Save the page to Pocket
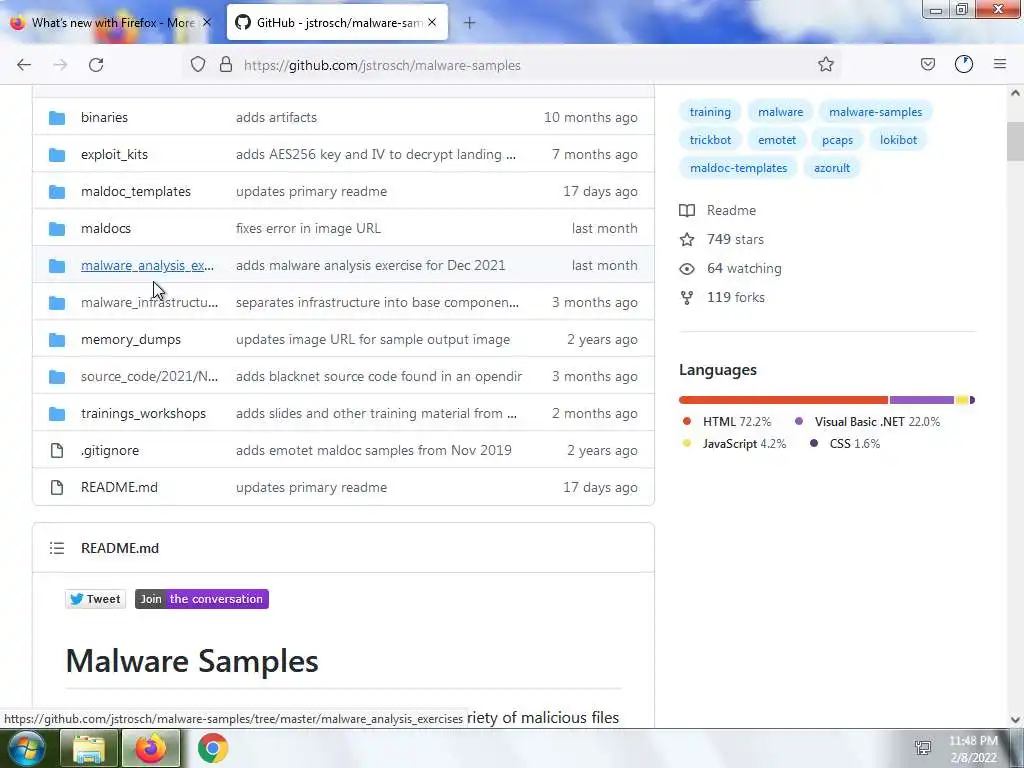 [927, 65]
